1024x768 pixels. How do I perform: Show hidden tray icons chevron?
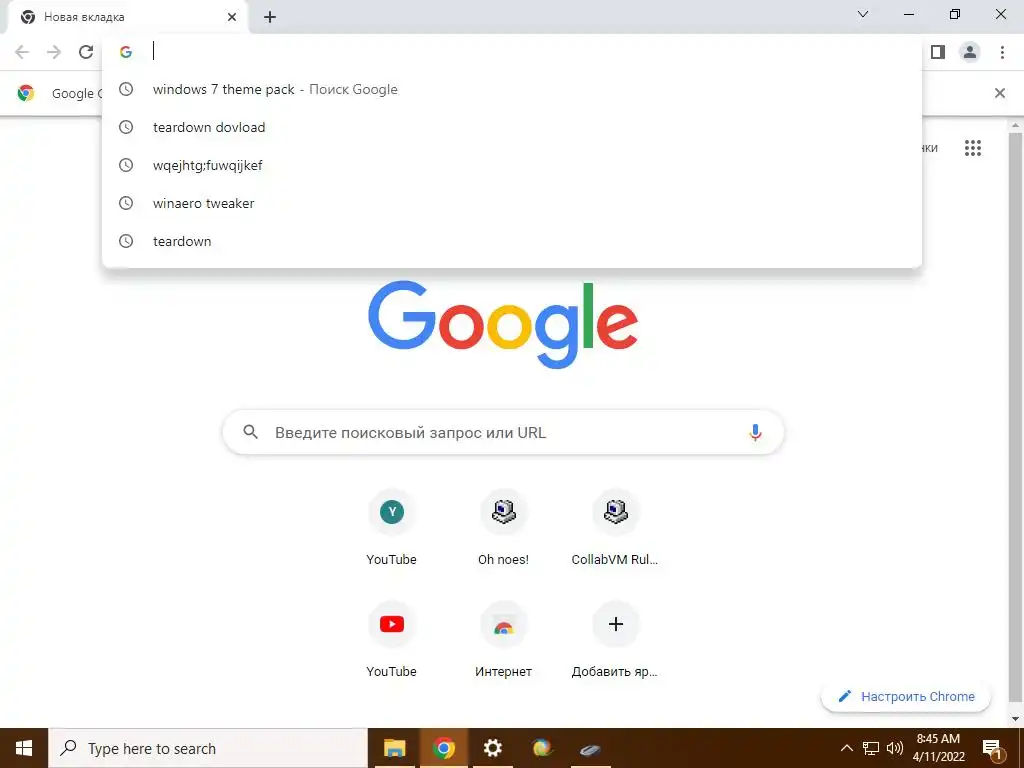point(846,748)
